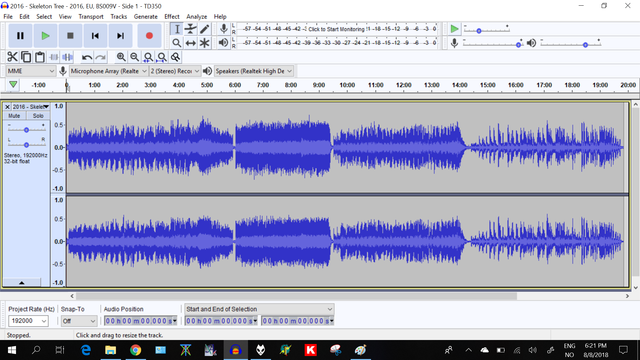Open Windows Start menu
The height and width of the screenshot is (360, 640).
pos(11,350)
